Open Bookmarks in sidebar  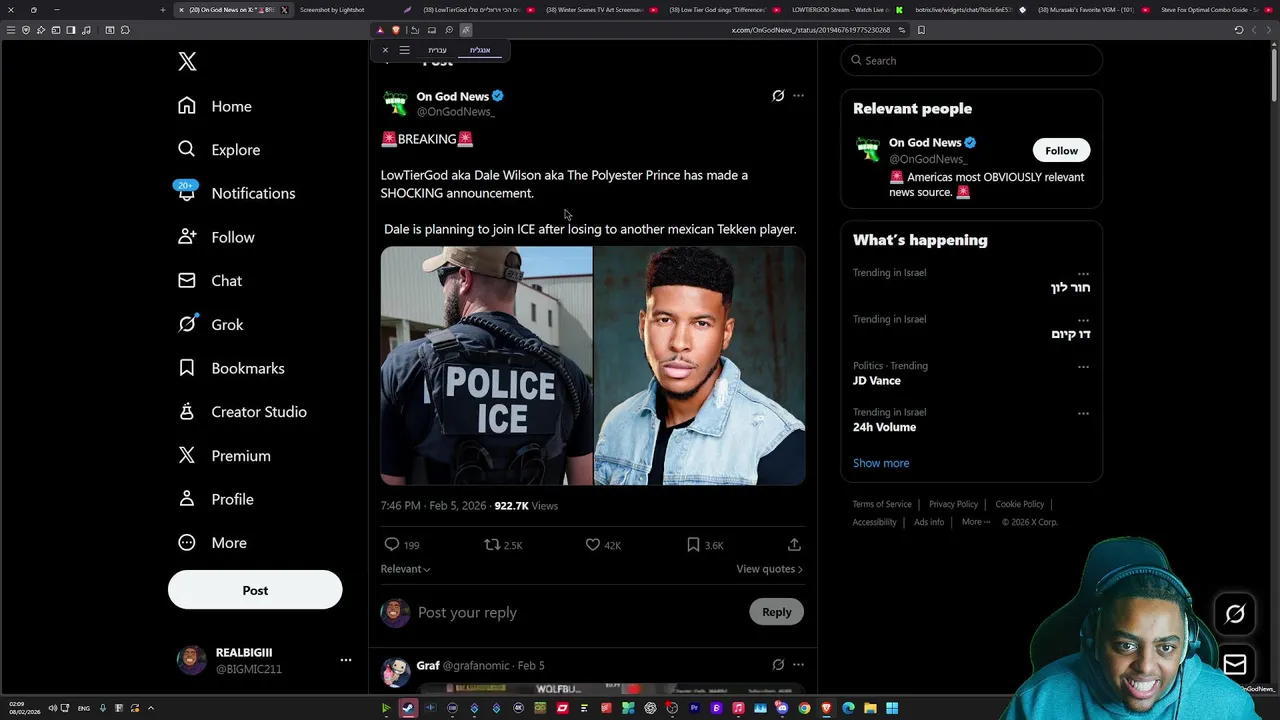tap(231, 368)
